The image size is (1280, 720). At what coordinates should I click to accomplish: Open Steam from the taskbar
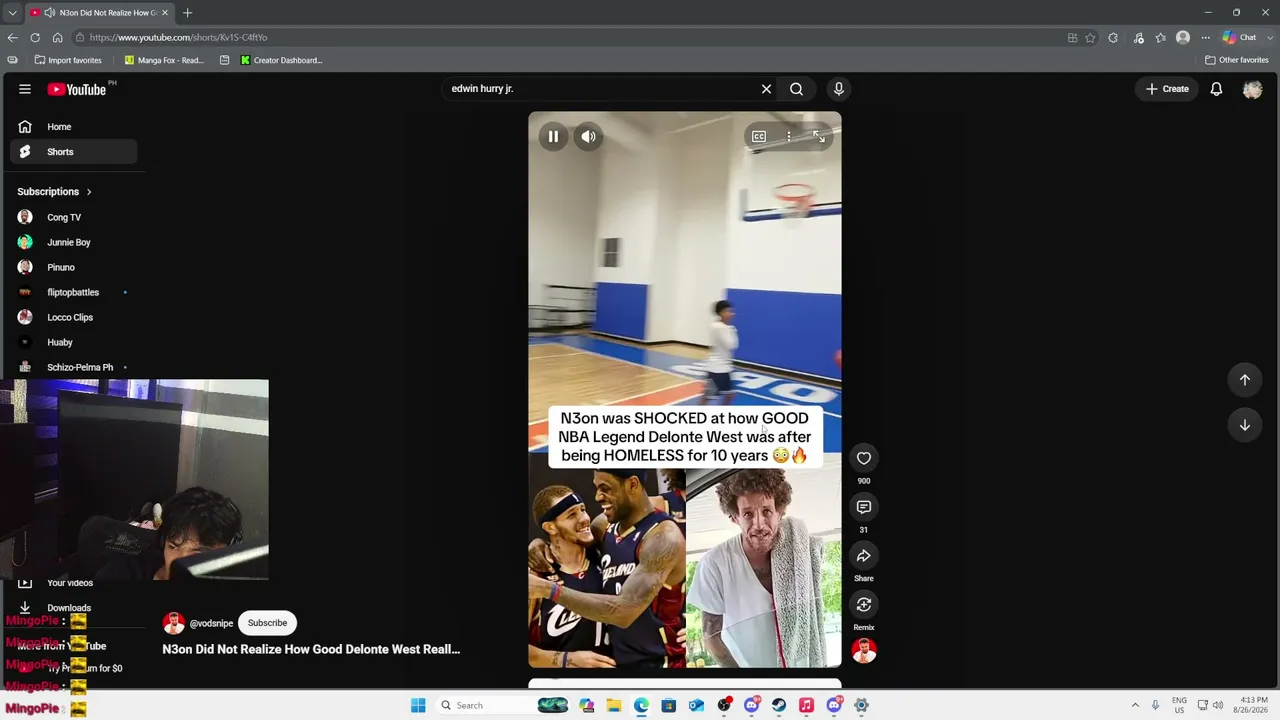point(778,706)
